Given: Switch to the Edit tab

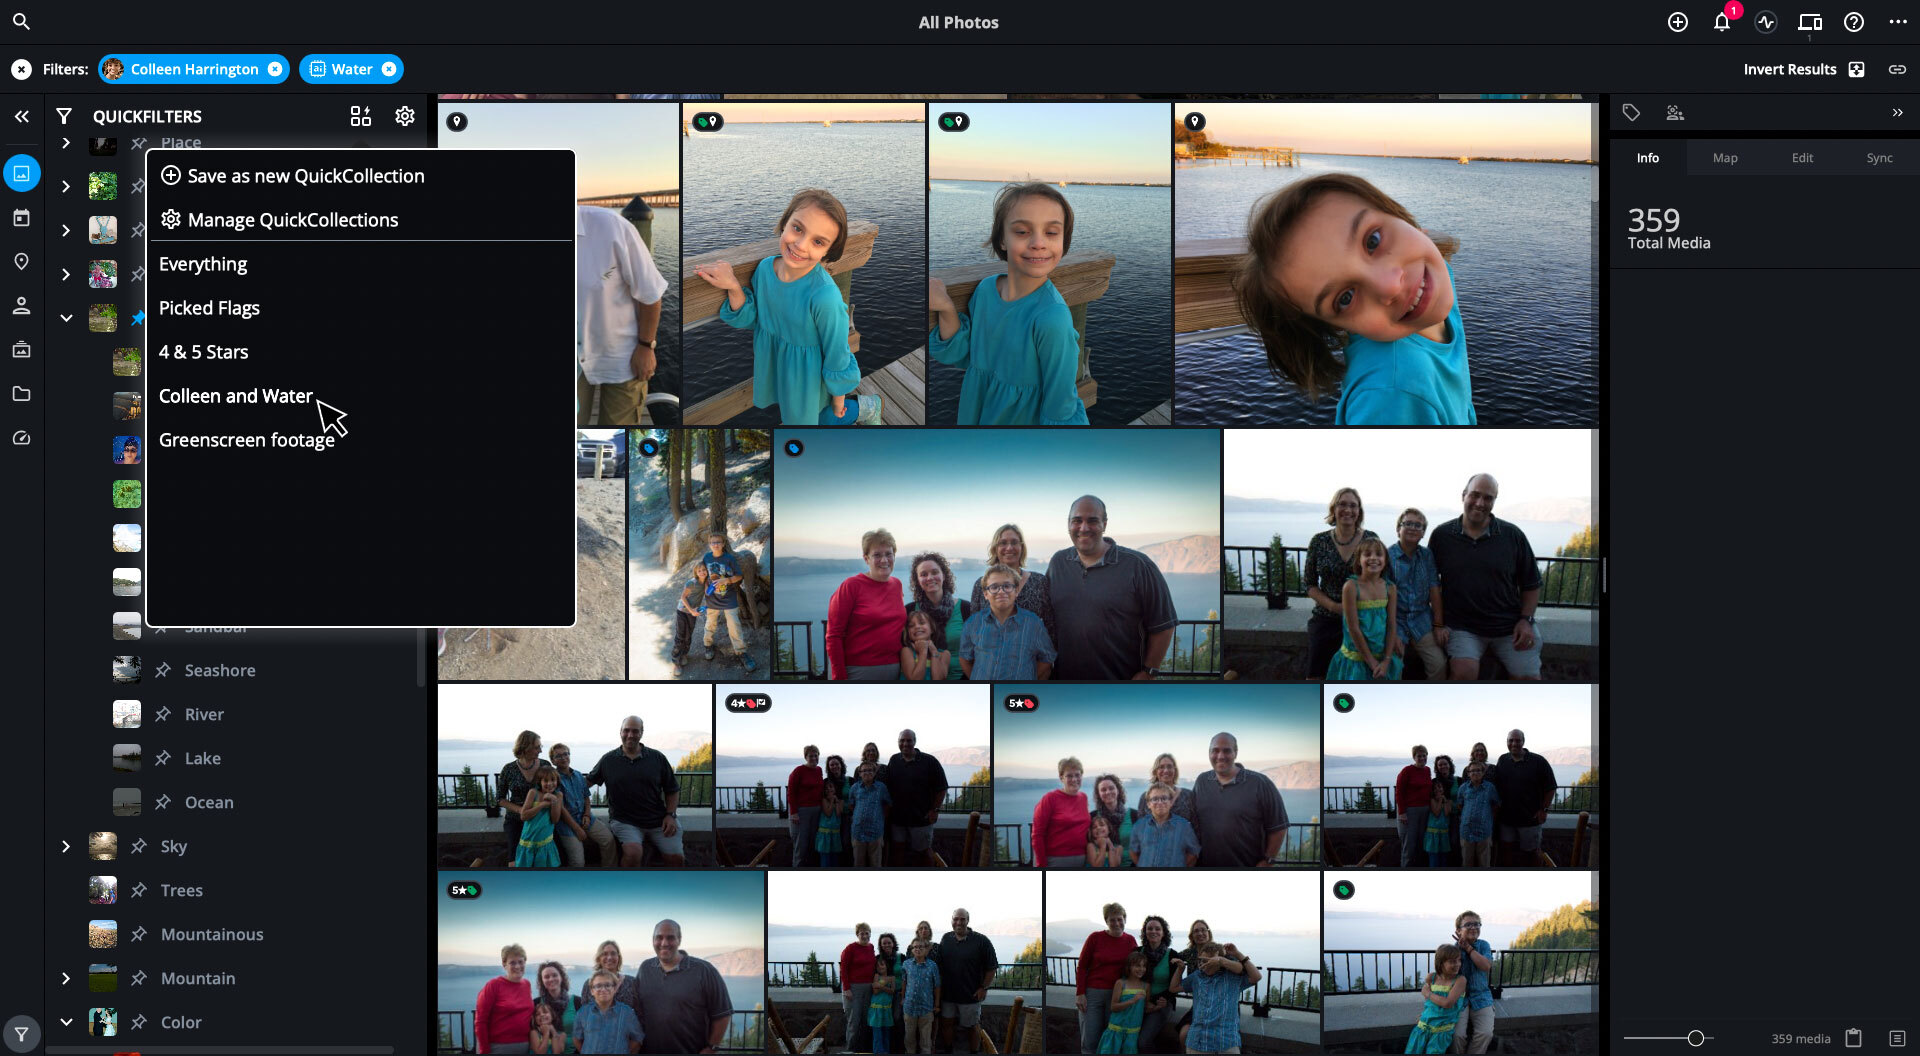Looking at the screenshot, I should tap(1802, 157).
